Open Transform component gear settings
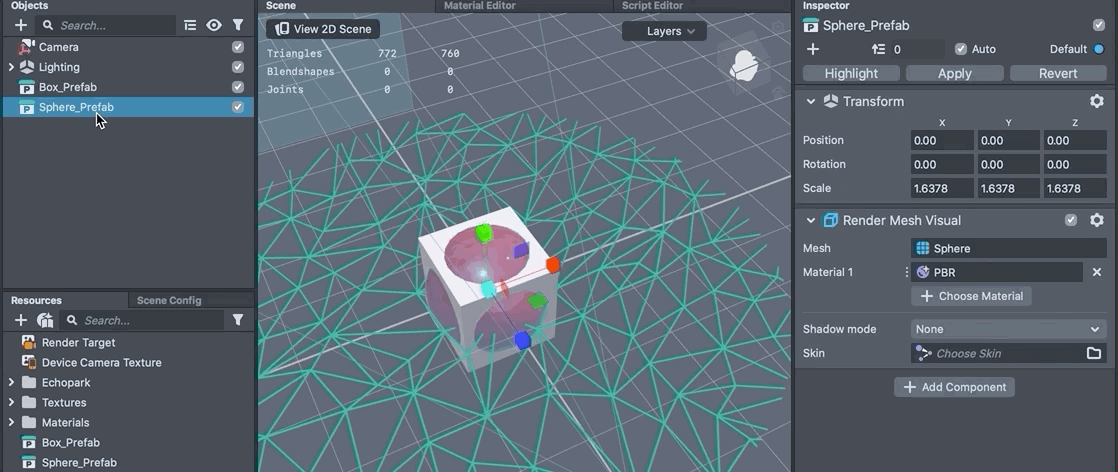The image size is (1118, 472). click(x=1096, y=101)
